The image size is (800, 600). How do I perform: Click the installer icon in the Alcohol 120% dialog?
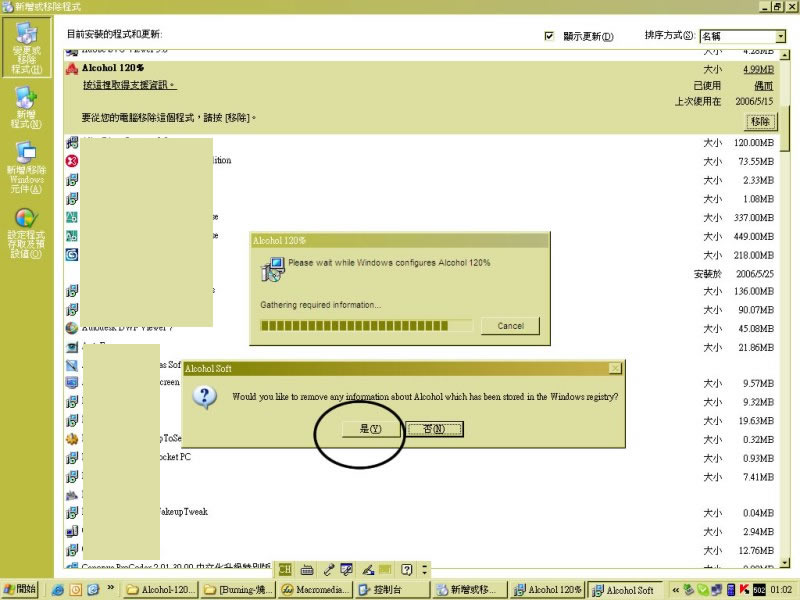273,269
